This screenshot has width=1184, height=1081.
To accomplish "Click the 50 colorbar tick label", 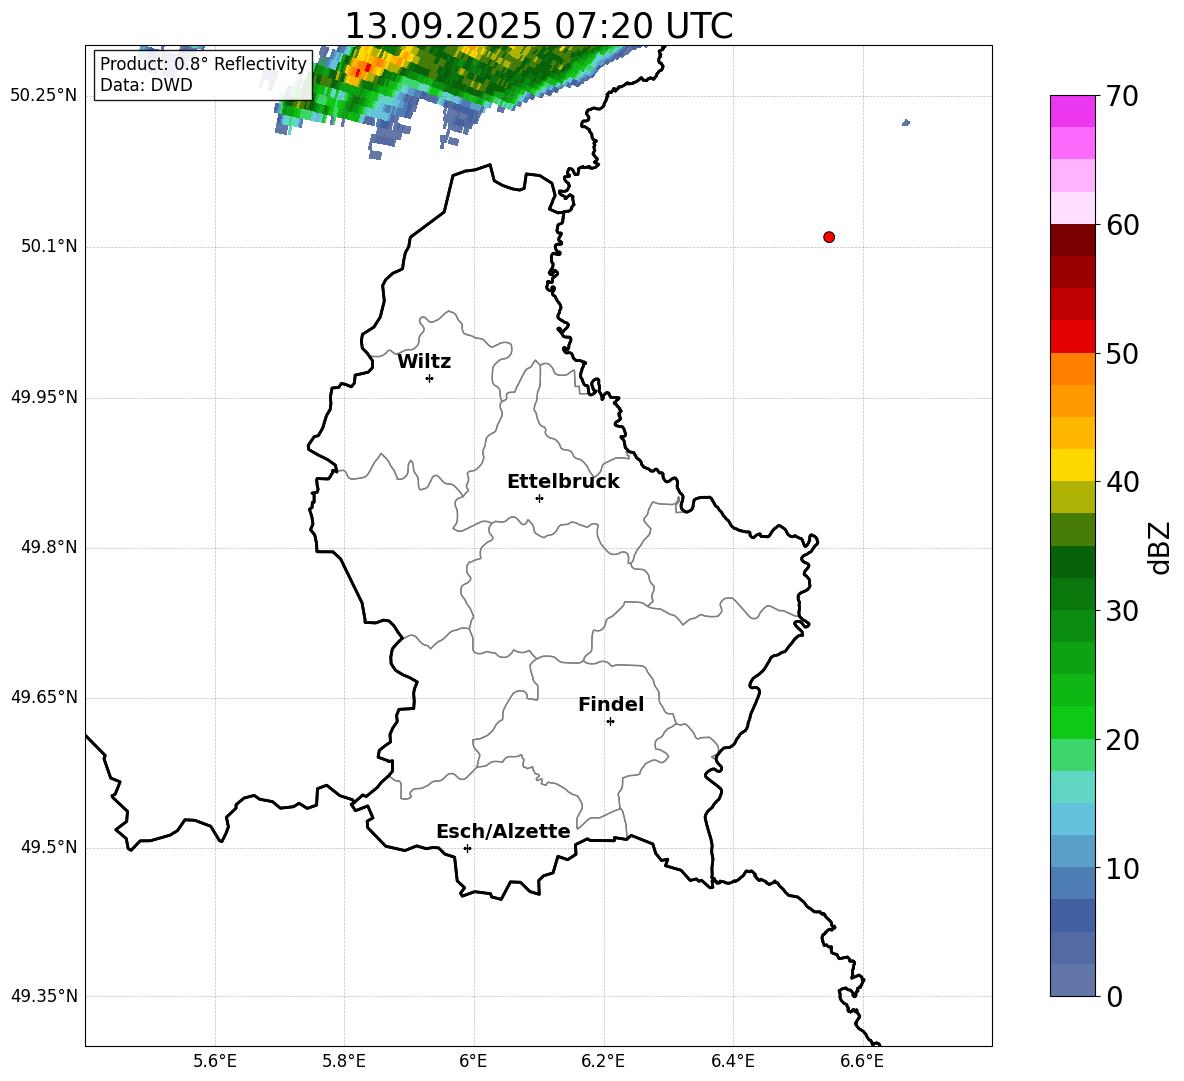I will point(1122,353).
